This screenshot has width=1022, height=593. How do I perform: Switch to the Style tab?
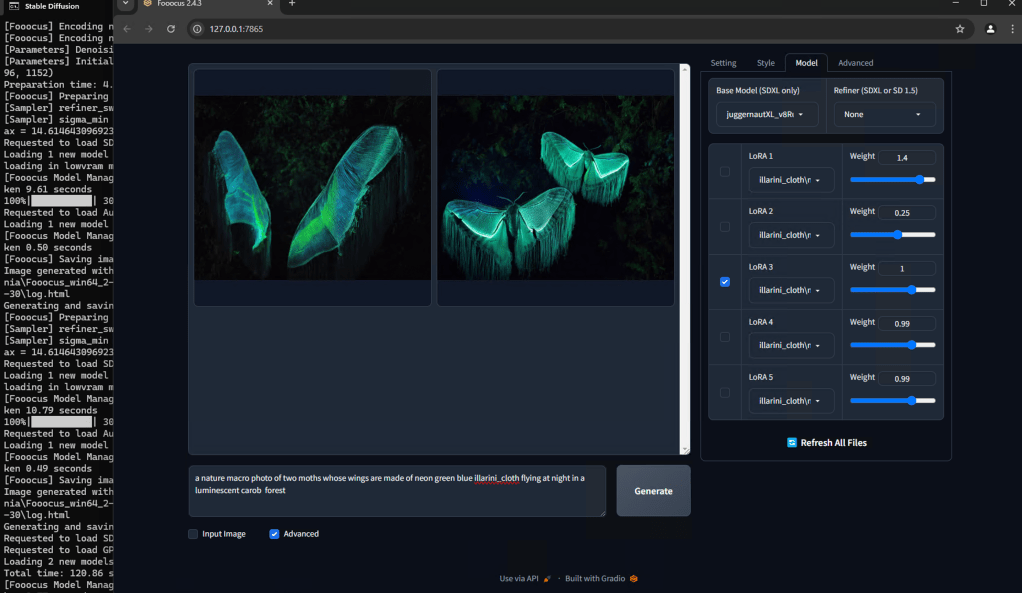click(765, 63)
